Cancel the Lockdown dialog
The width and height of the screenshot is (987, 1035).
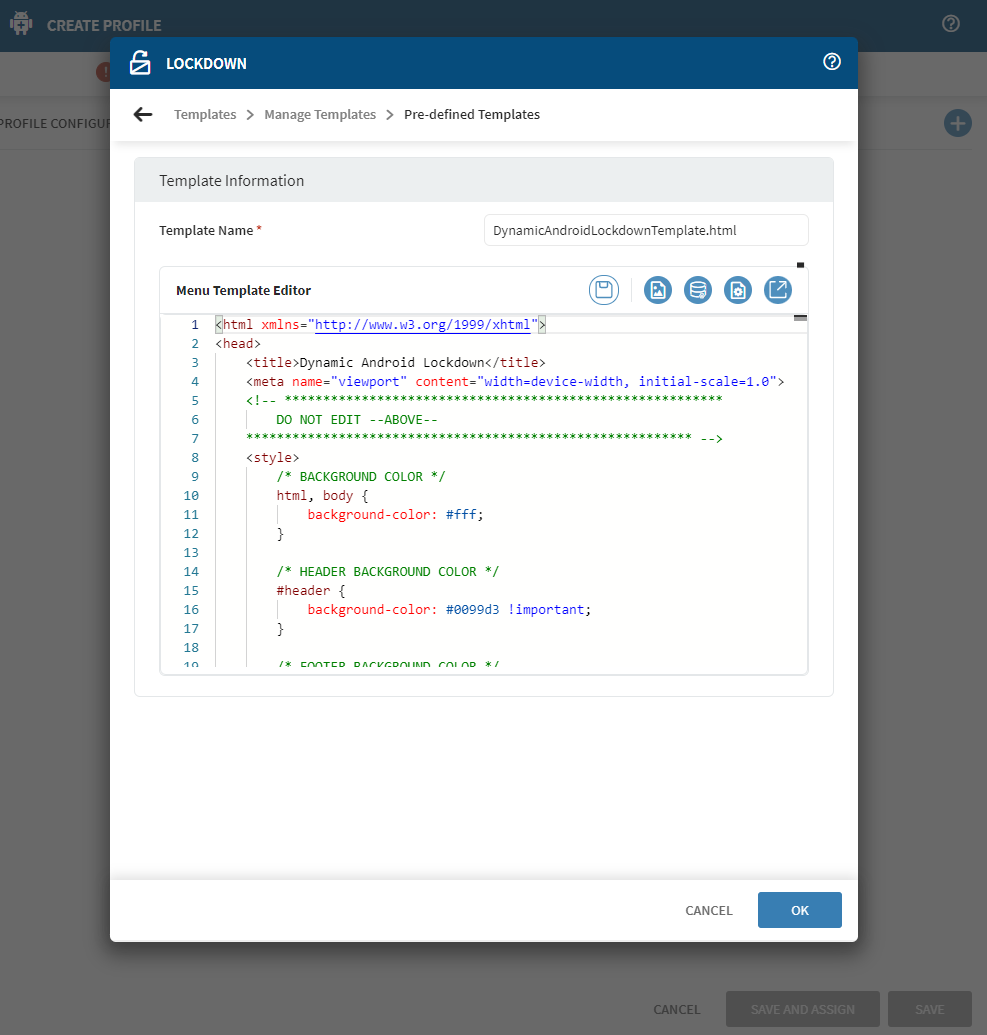click(x=708, y=910)
